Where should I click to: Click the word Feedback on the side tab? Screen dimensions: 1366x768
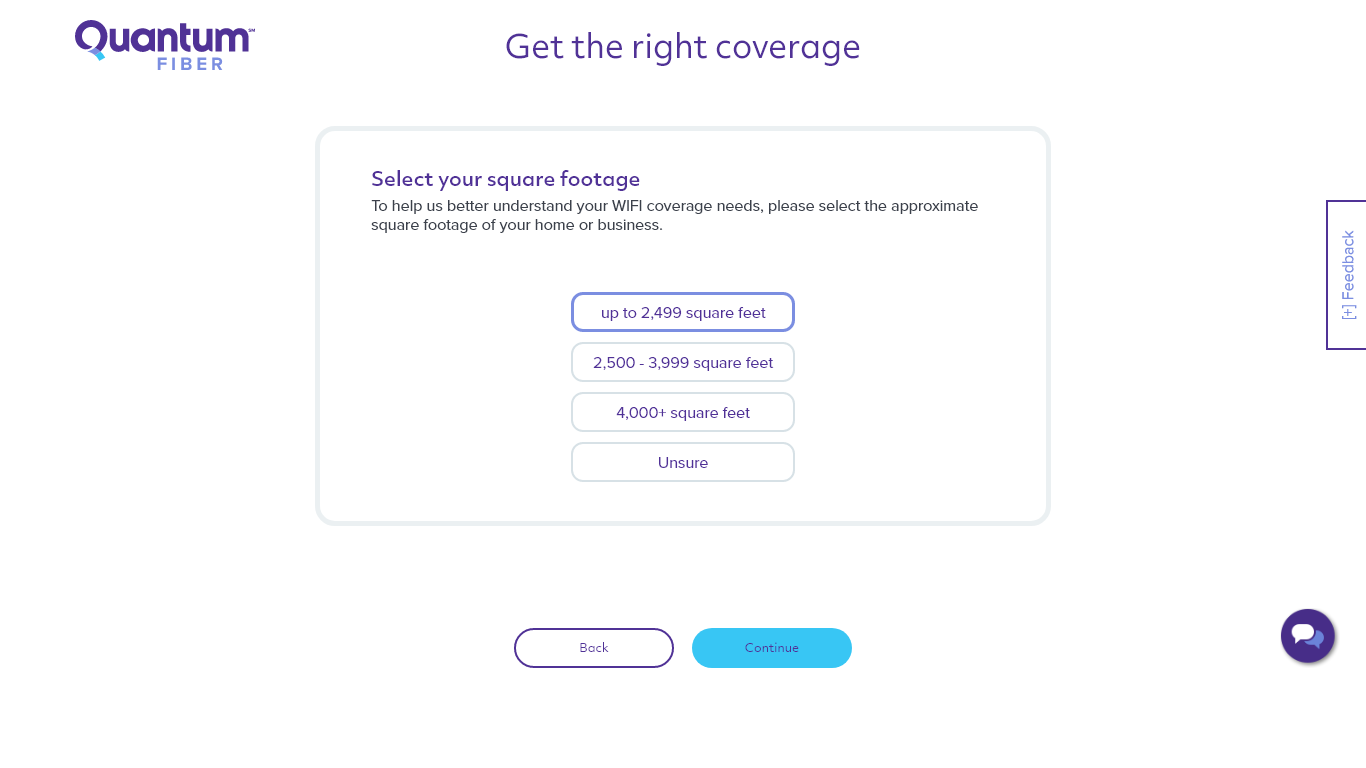(1349, 266)
